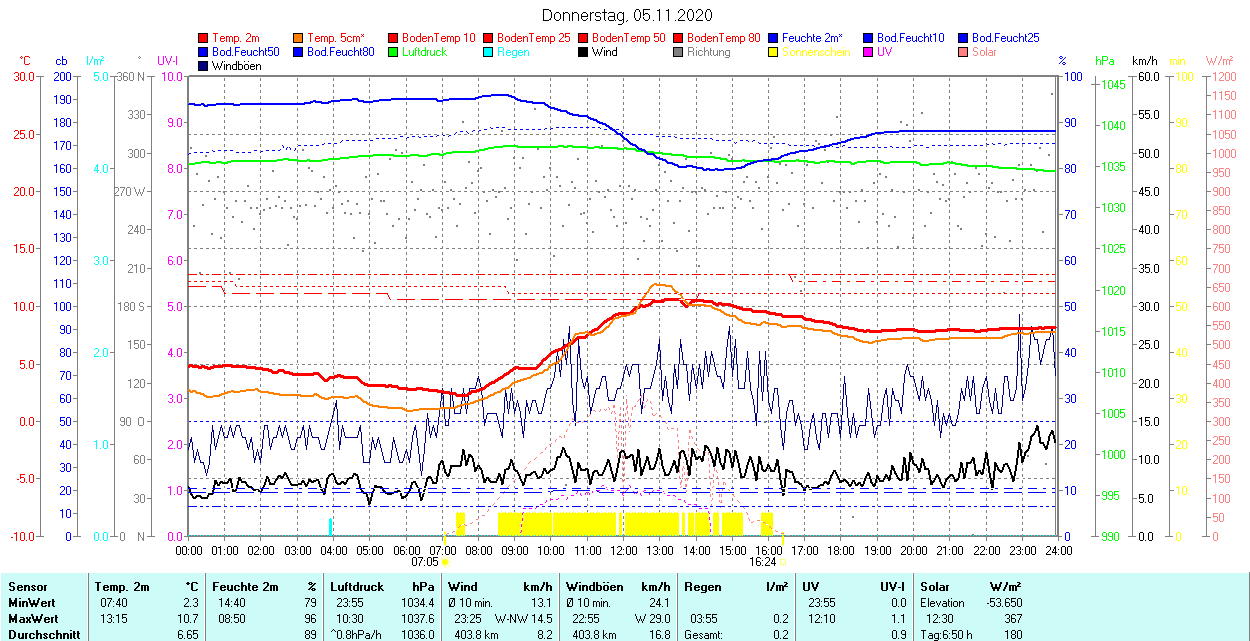This screenshot has height=641, width=1250.
Task: Click the orange Temp. 5cm legend swatch
Action: click(299, 38)
